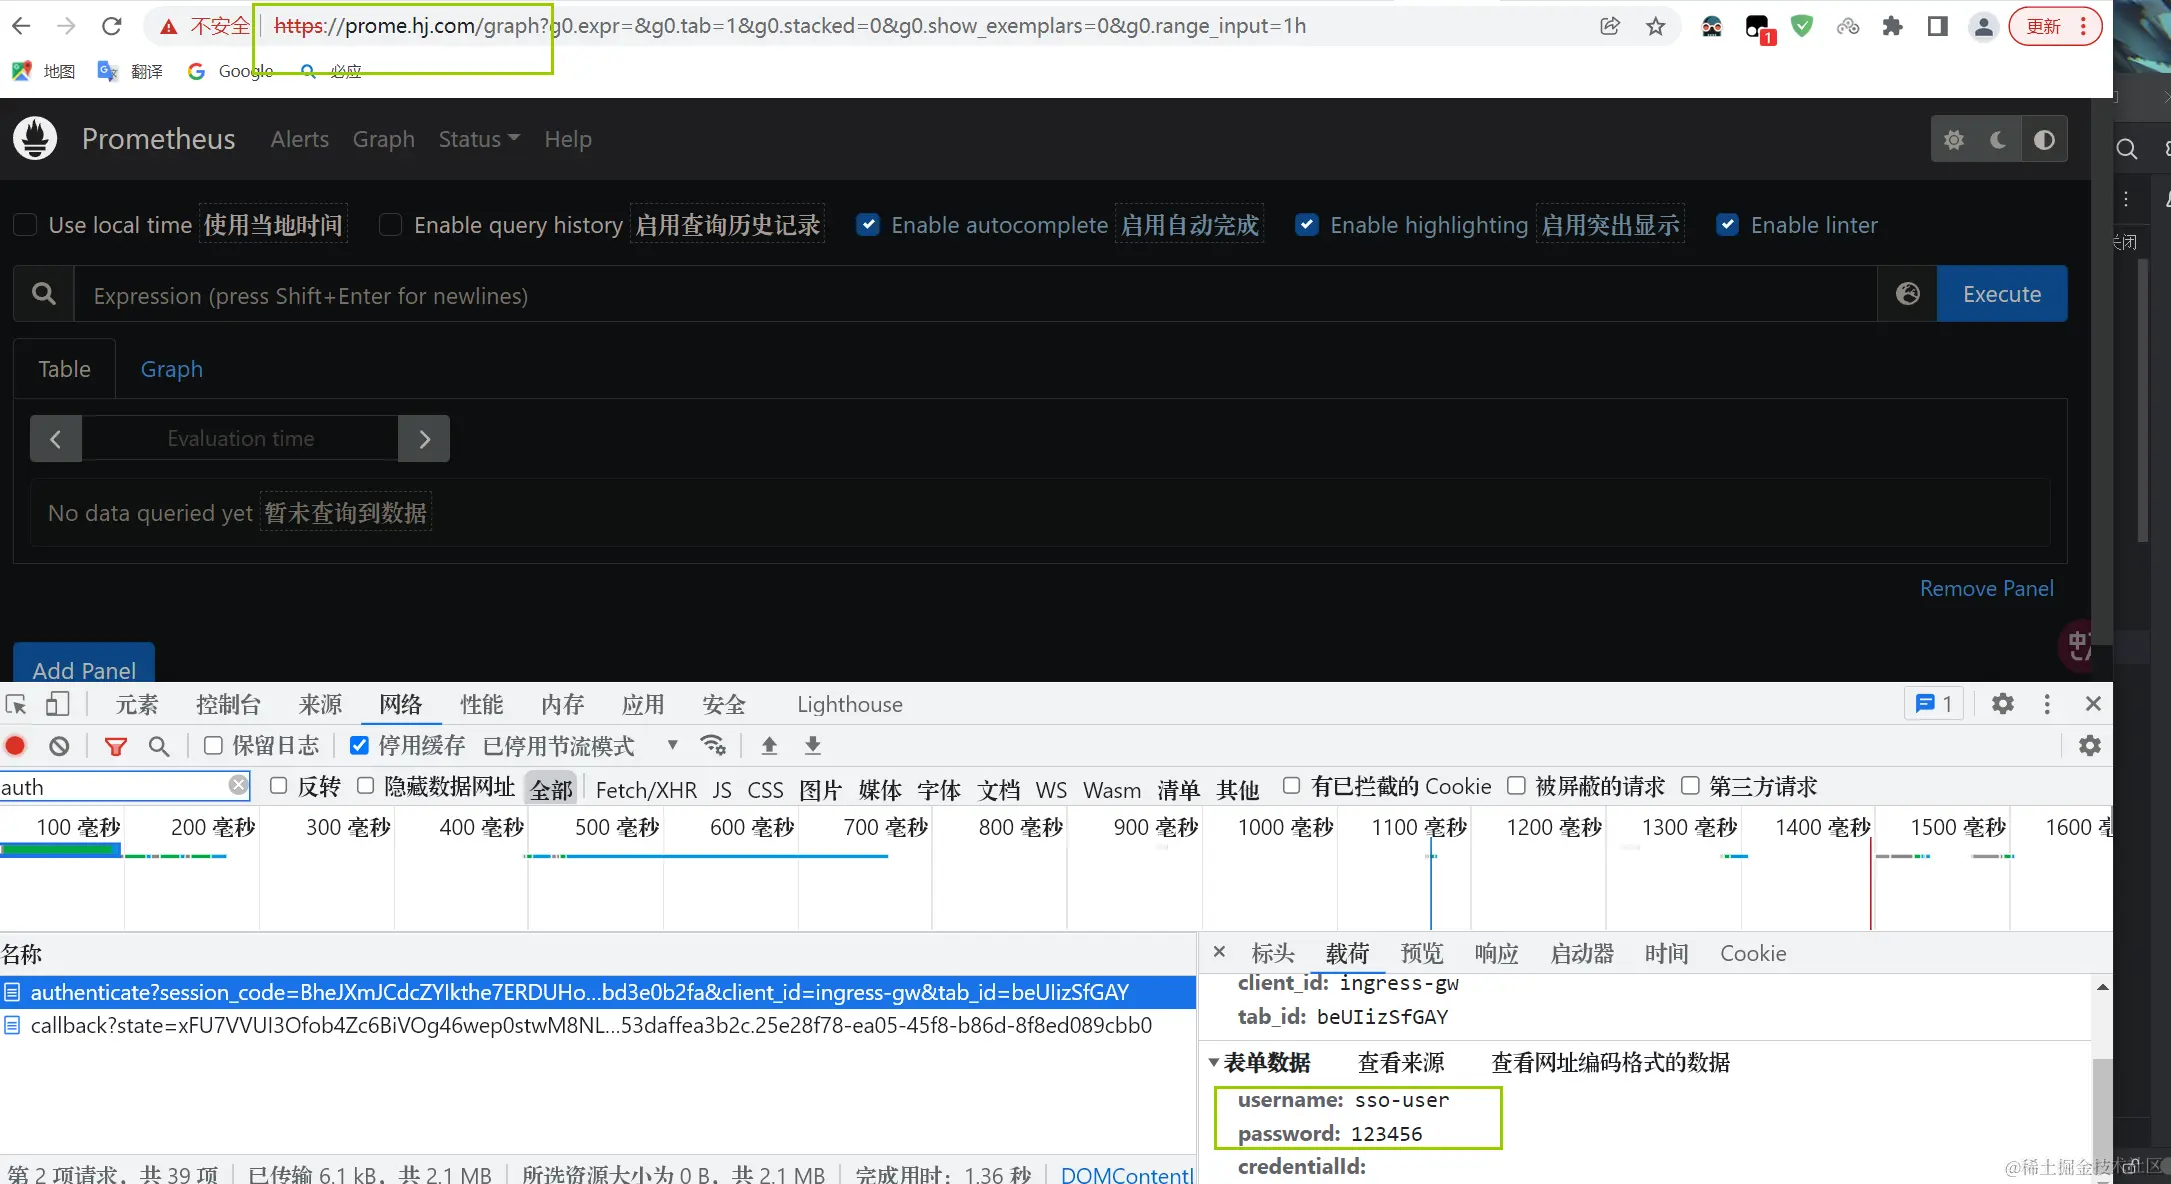Open the Status dropdown menu
This screenshot has width=2171, height=1184.
pos(478,139)
